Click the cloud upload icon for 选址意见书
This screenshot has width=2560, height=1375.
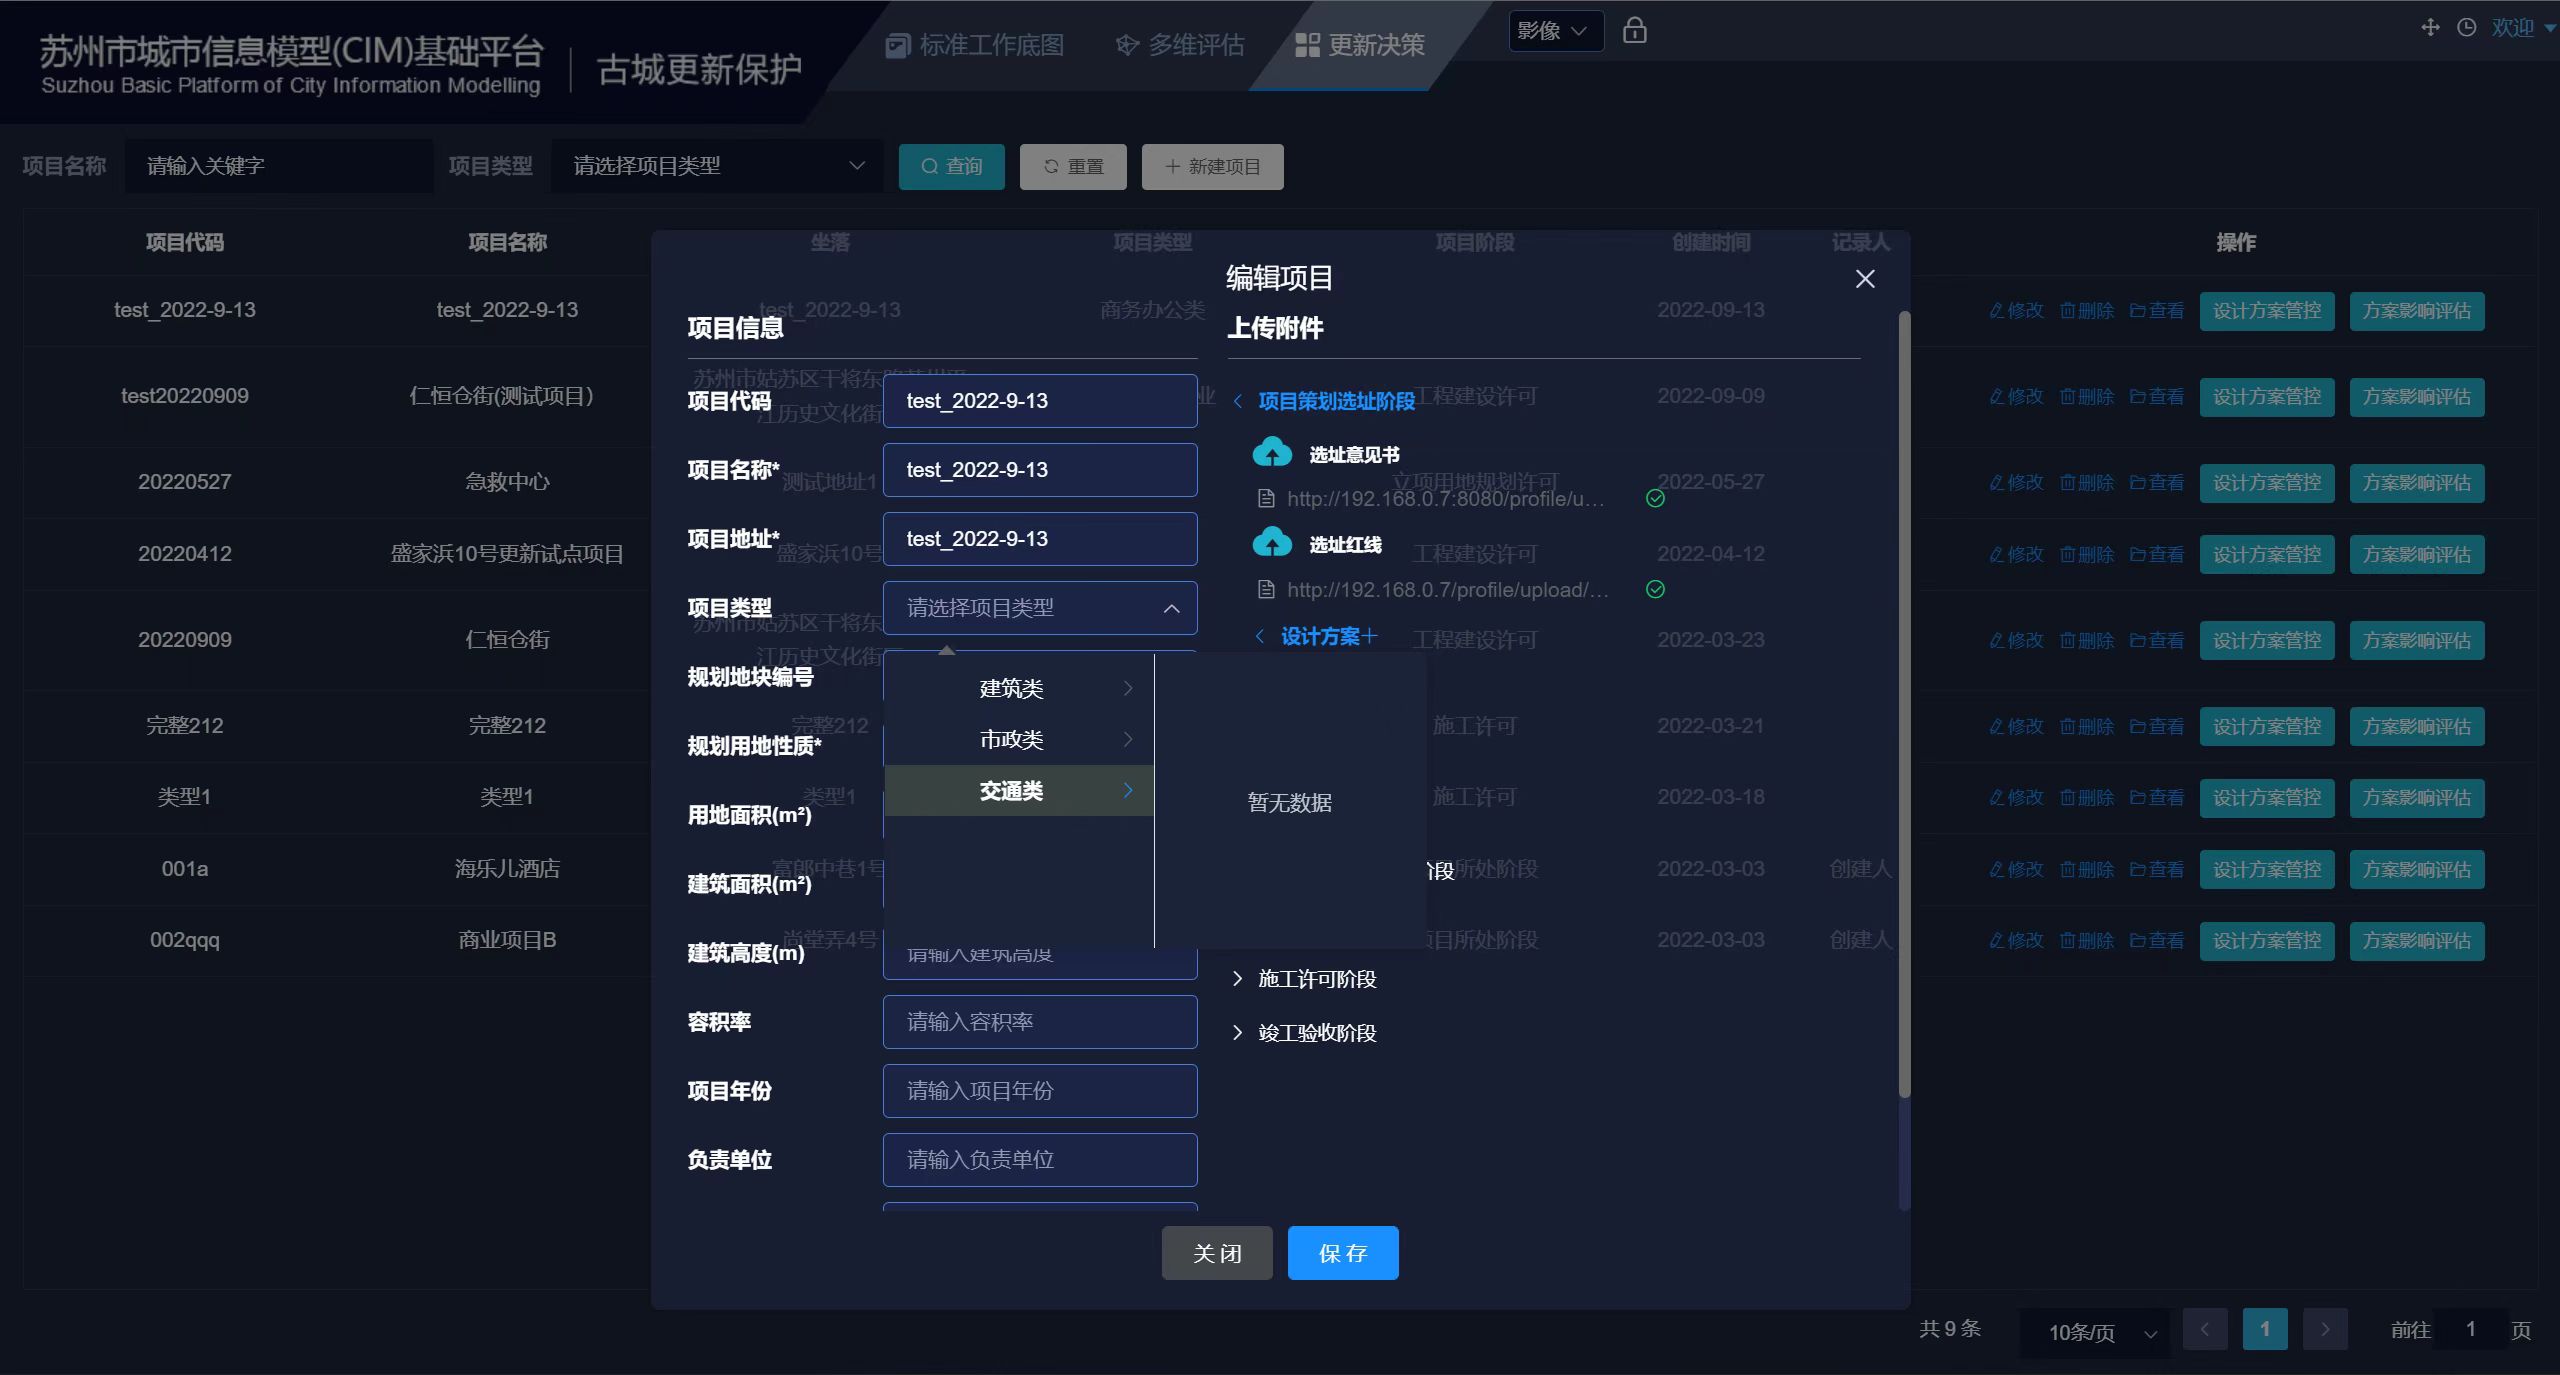[1272, 453]
